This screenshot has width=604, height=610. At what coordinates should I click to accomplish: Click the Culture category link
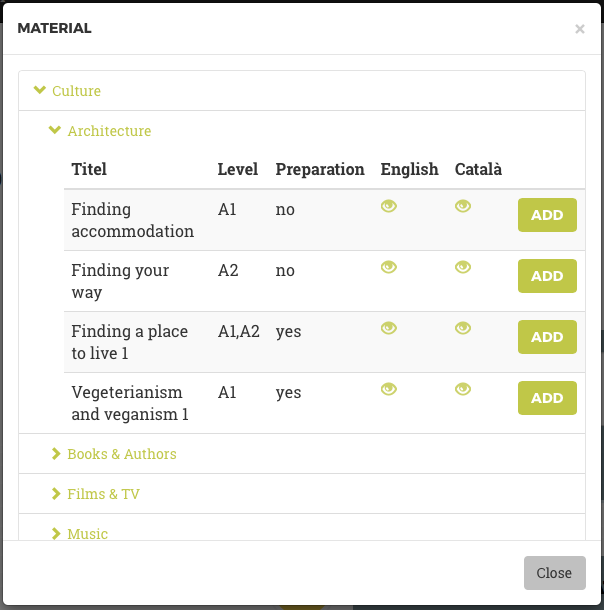point(76,91)
